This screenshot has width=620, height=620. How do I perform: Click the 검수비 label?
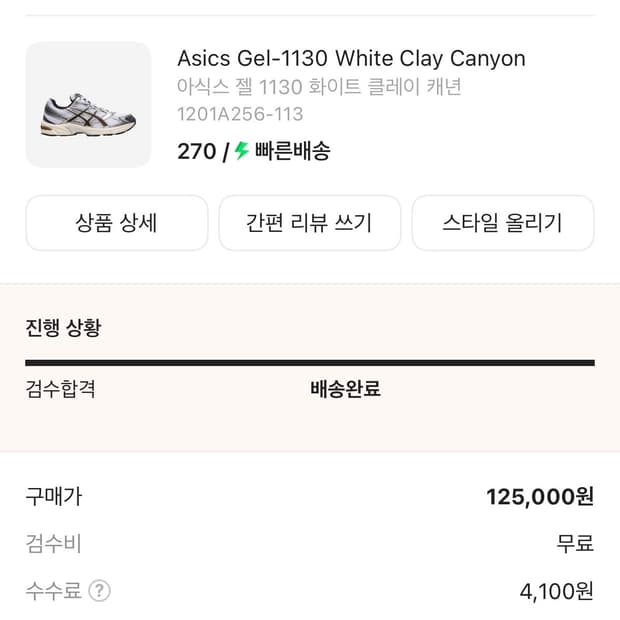pos(53,544)
